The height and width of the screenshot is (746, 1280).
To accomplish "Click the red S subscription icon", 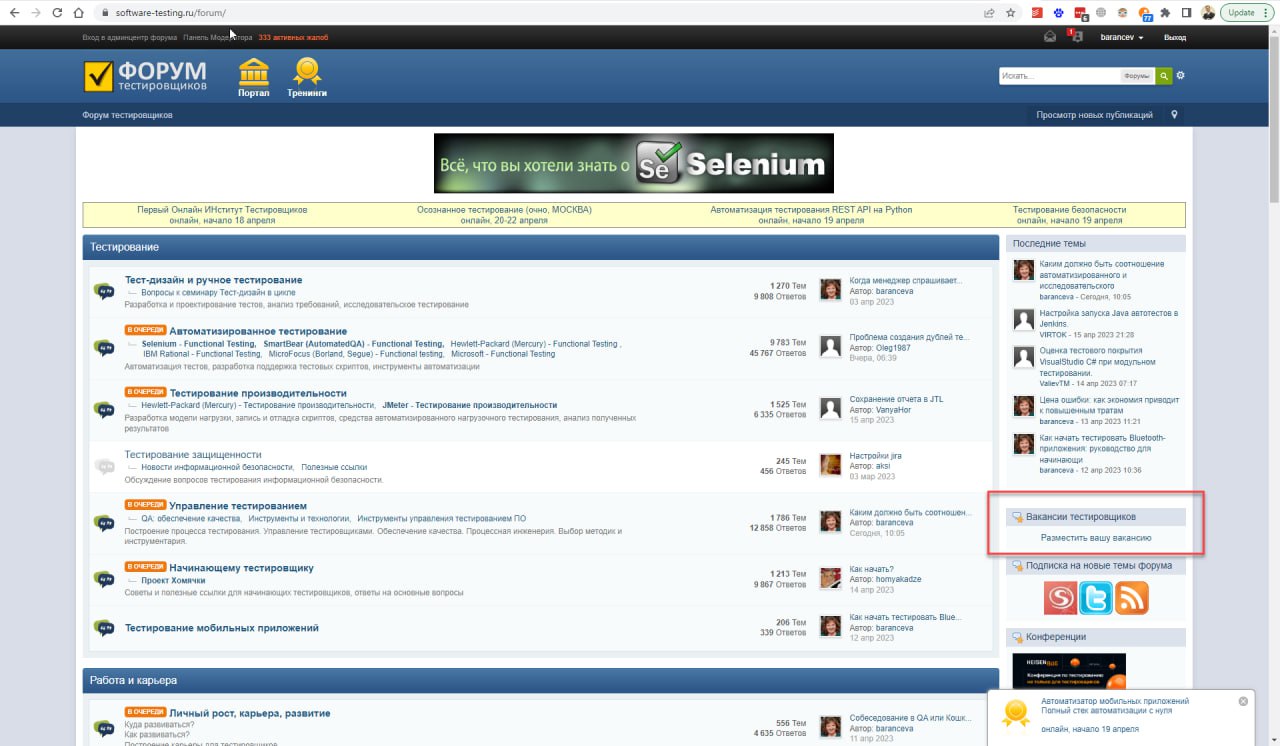I will point(1060,598).
